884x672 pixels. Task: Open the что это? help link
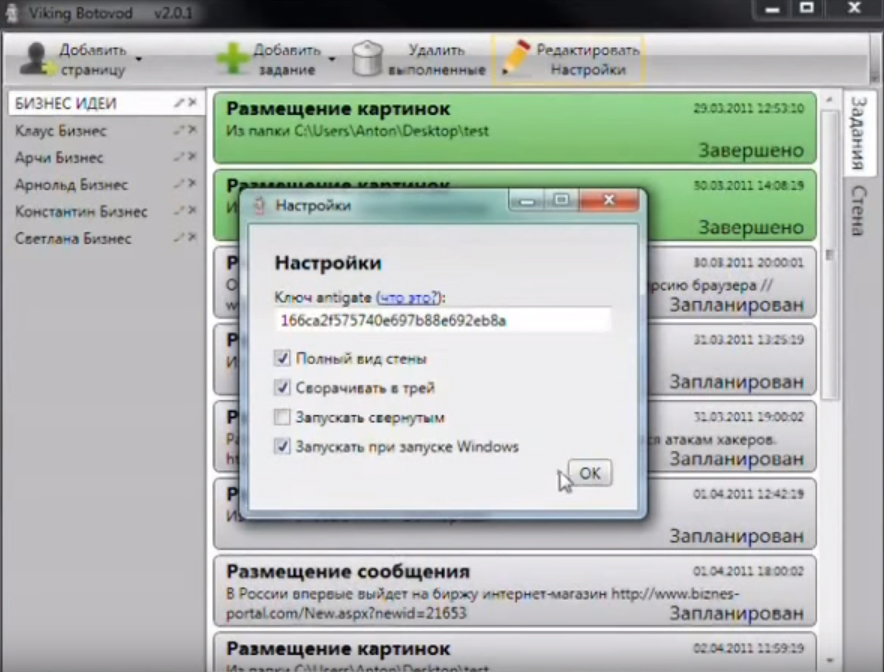click(x=407, y=297)
